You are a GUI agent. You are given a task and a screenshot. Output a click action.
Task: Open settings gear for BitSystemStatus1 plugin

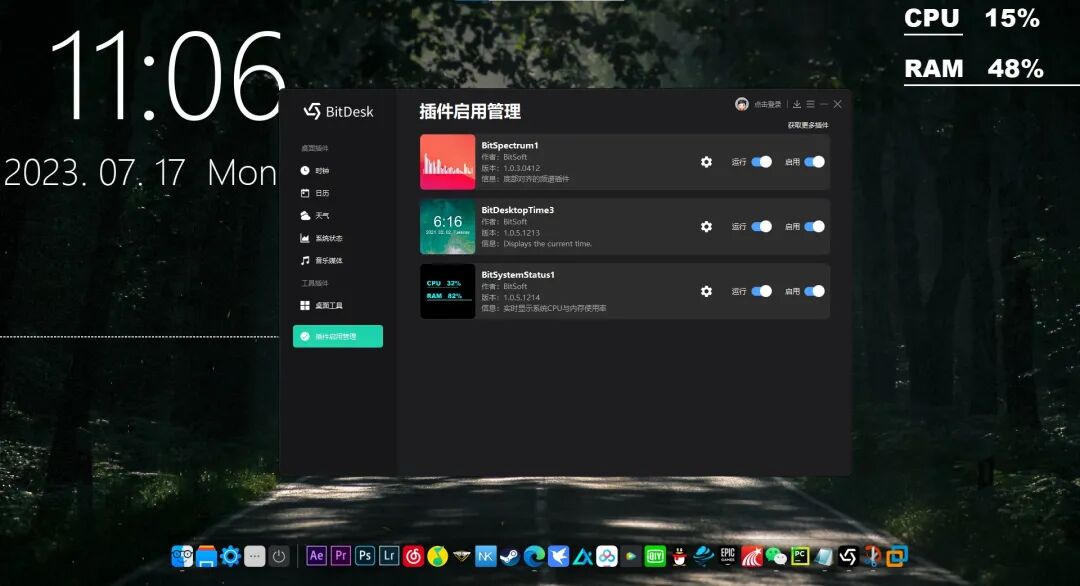point(706,291)
